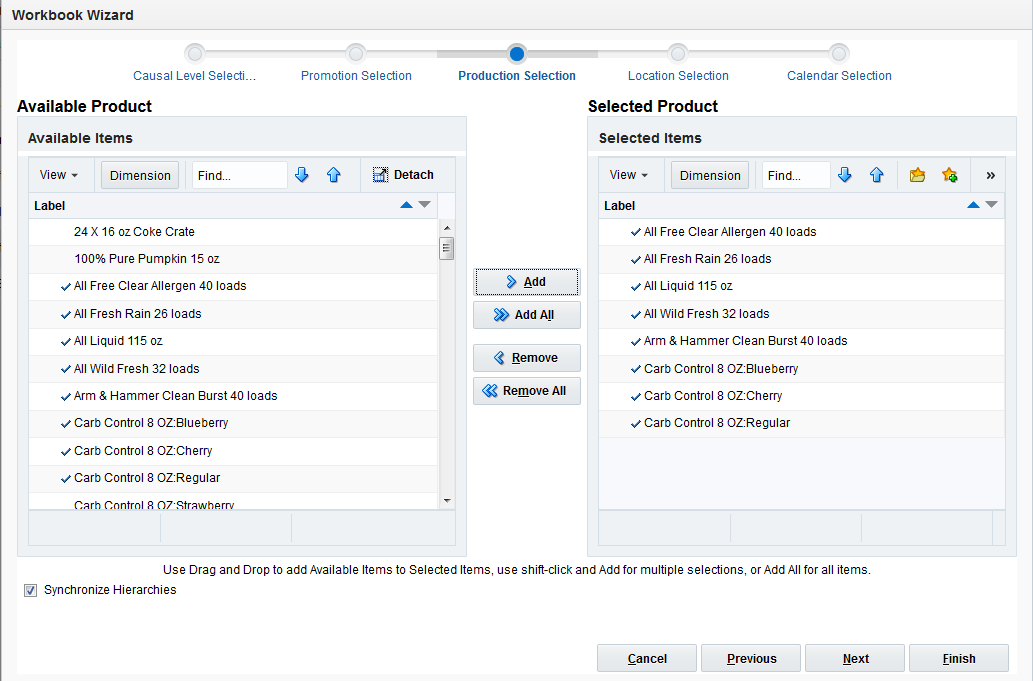1033x681 pixels.
Task: Click the Finish button
Action: click(x=959, y=658)
